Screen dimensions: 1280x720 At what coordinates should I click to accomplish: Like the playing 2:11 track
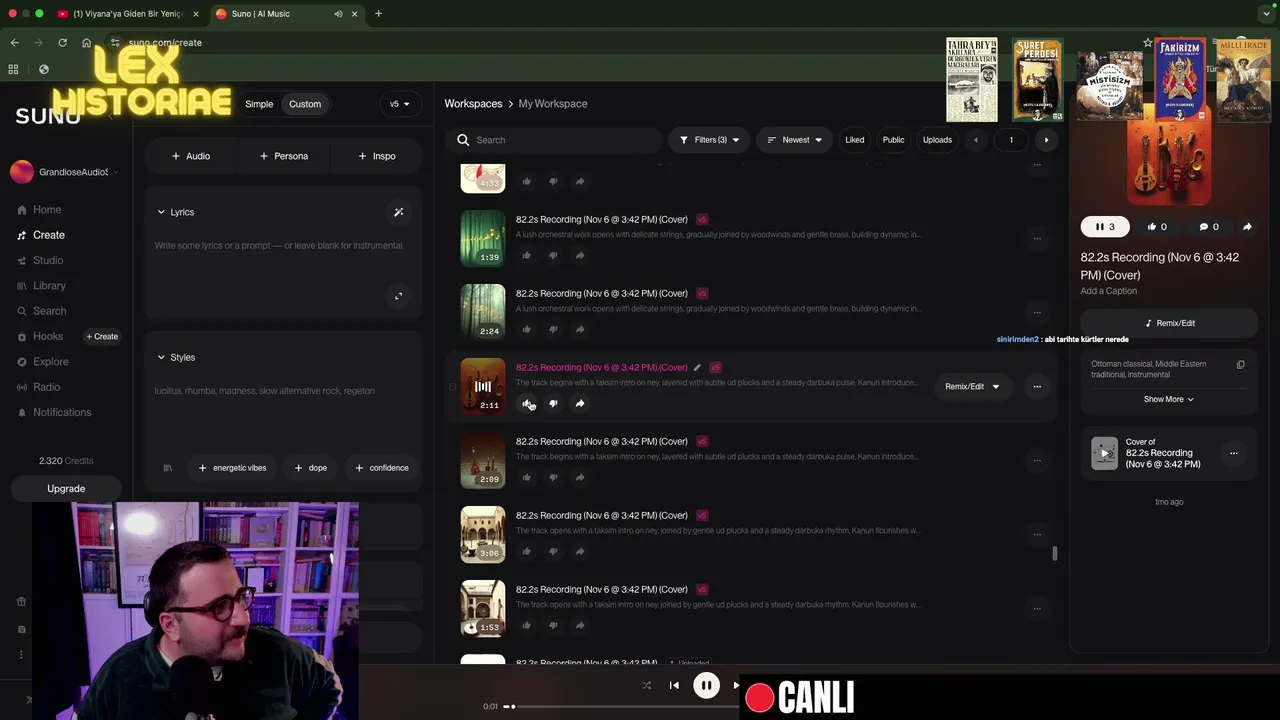point(527,403)
